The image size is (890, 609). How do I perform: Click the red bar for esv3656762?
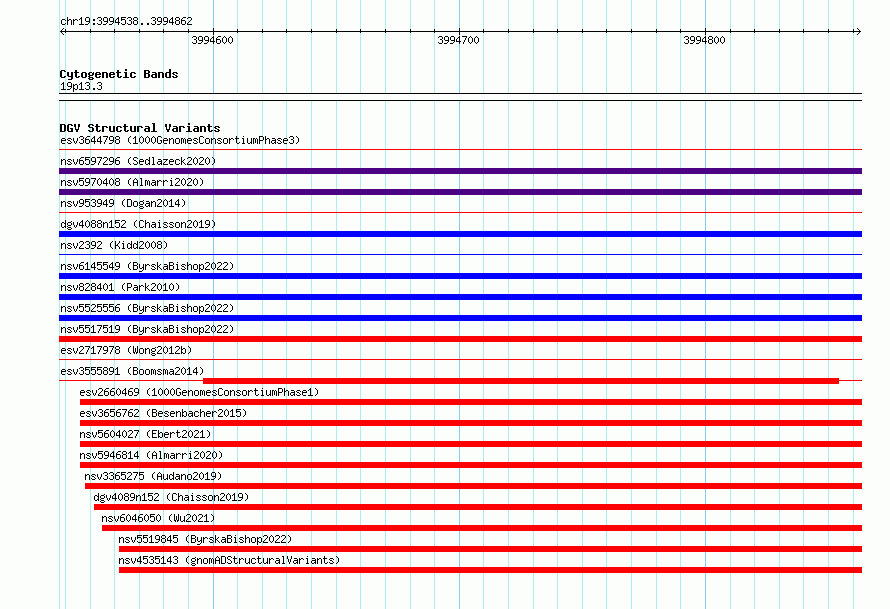(471, 423)
